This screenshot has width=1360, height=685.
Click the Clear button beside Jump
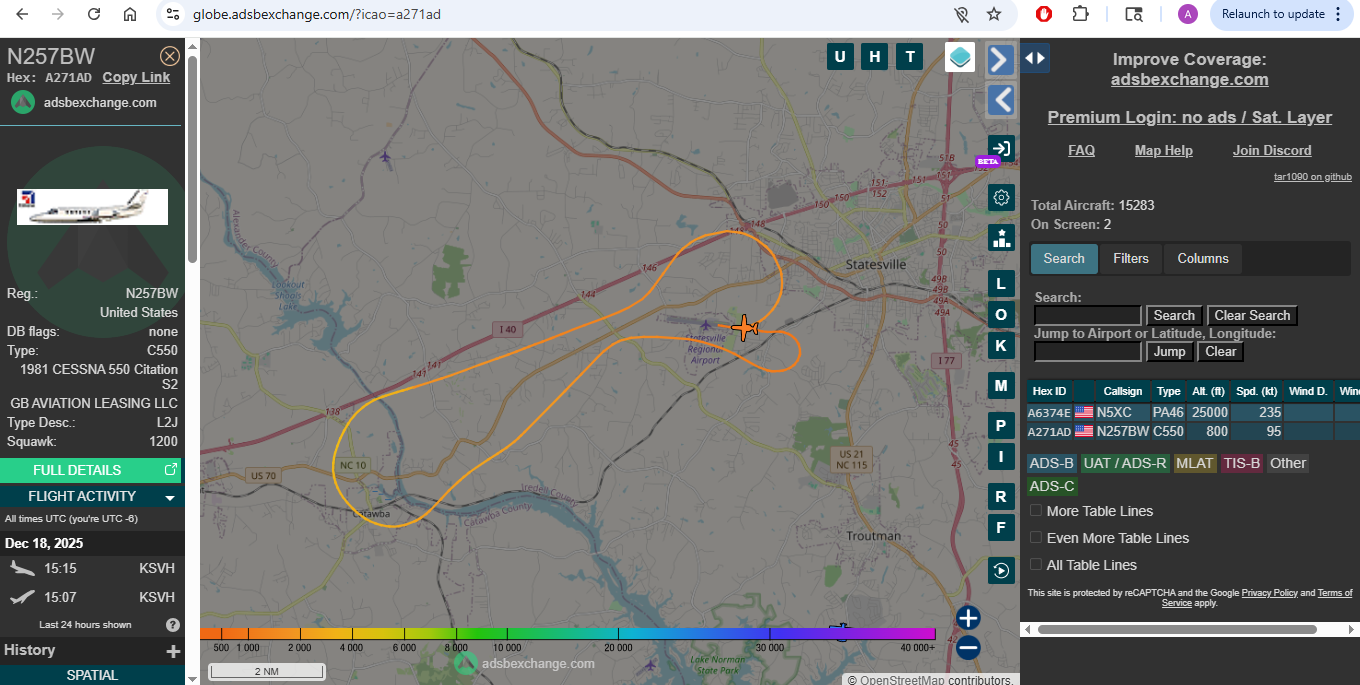(1220, 351)
